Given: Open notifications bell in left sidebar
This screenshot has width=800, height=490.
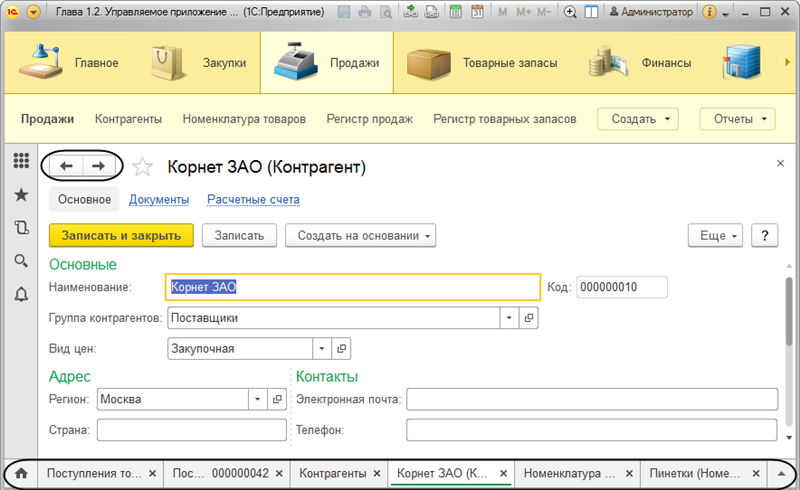Looking at the screenshot, I should [x=21, y=294].
